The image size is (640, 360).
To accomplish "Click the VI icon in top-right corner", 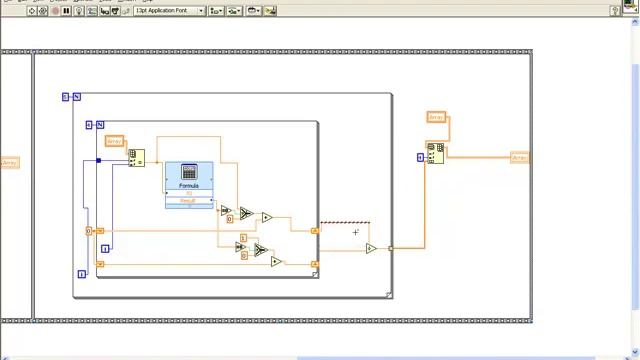I will pyautogui.click(x=630, y=6).
